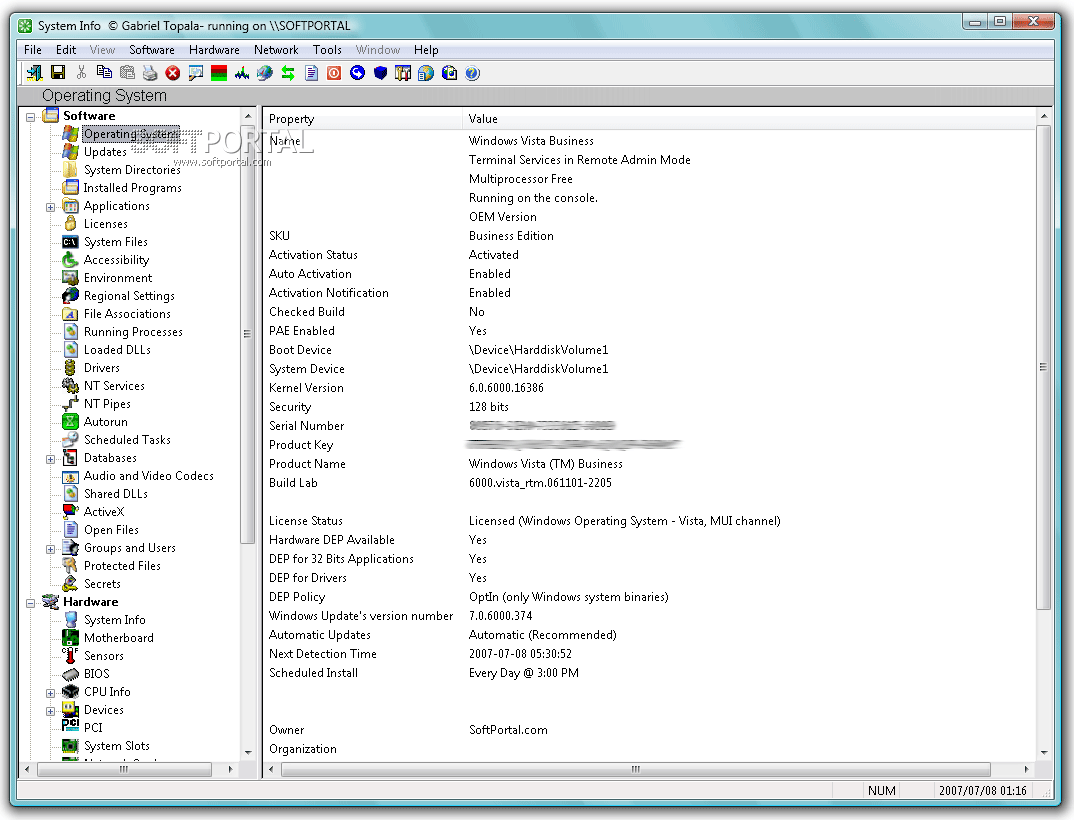Click the text document toolbar icon
The height and width of the screenshot is (820, 1074).
click(311, 73)
